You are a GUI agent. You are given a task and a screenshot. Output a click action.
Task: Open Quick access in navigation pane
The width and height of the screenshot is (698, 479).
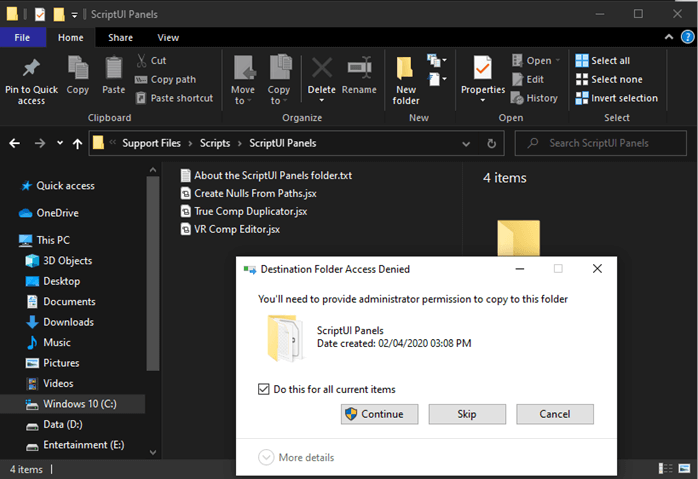pos(58,186)
